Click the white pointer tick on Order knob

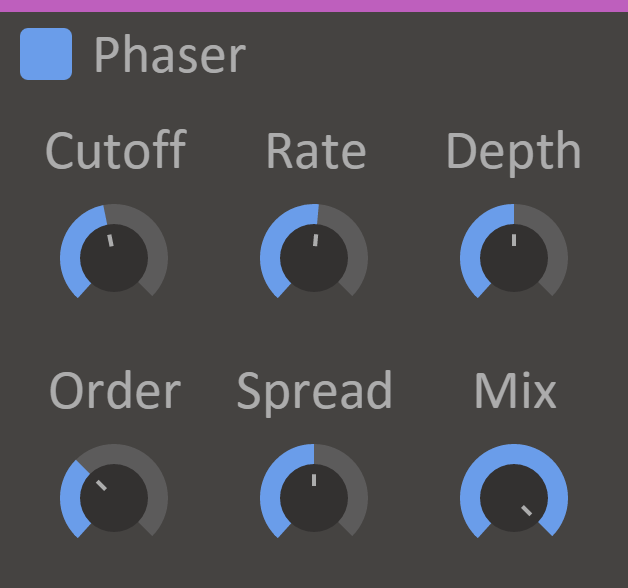point(100,484)
